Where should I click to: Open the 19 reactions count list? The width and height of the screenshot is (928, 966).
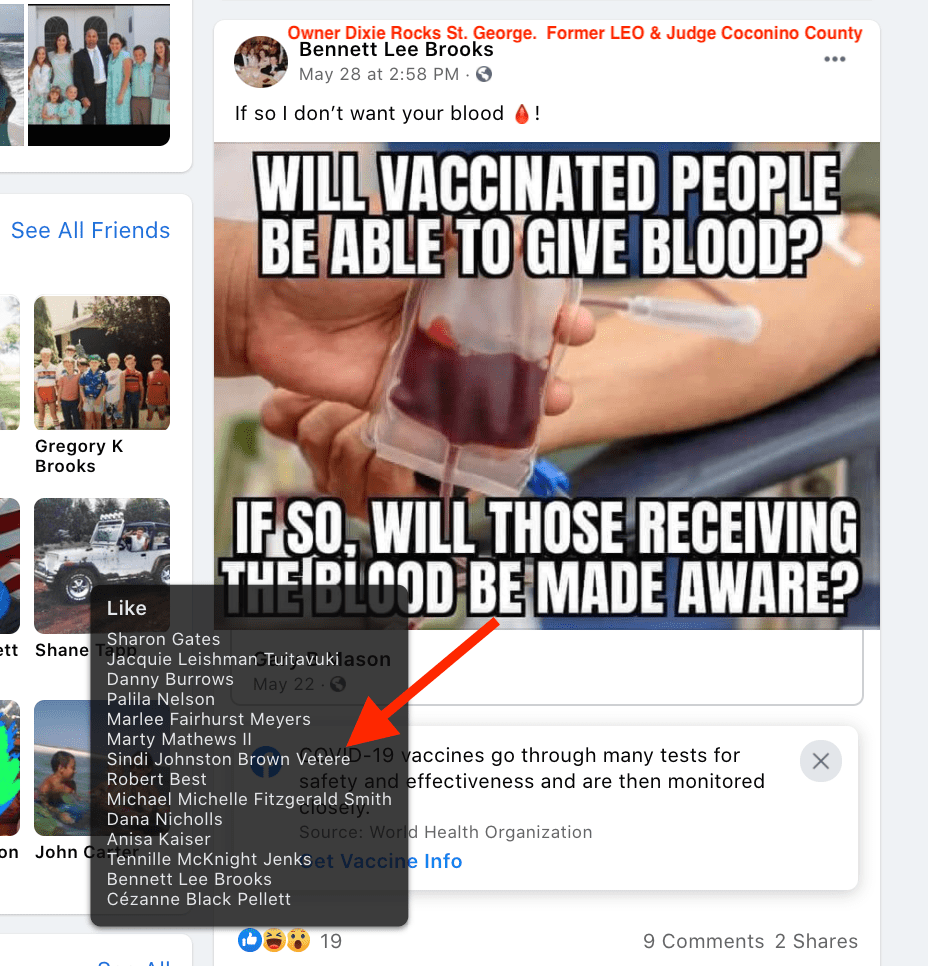[331, 941]
